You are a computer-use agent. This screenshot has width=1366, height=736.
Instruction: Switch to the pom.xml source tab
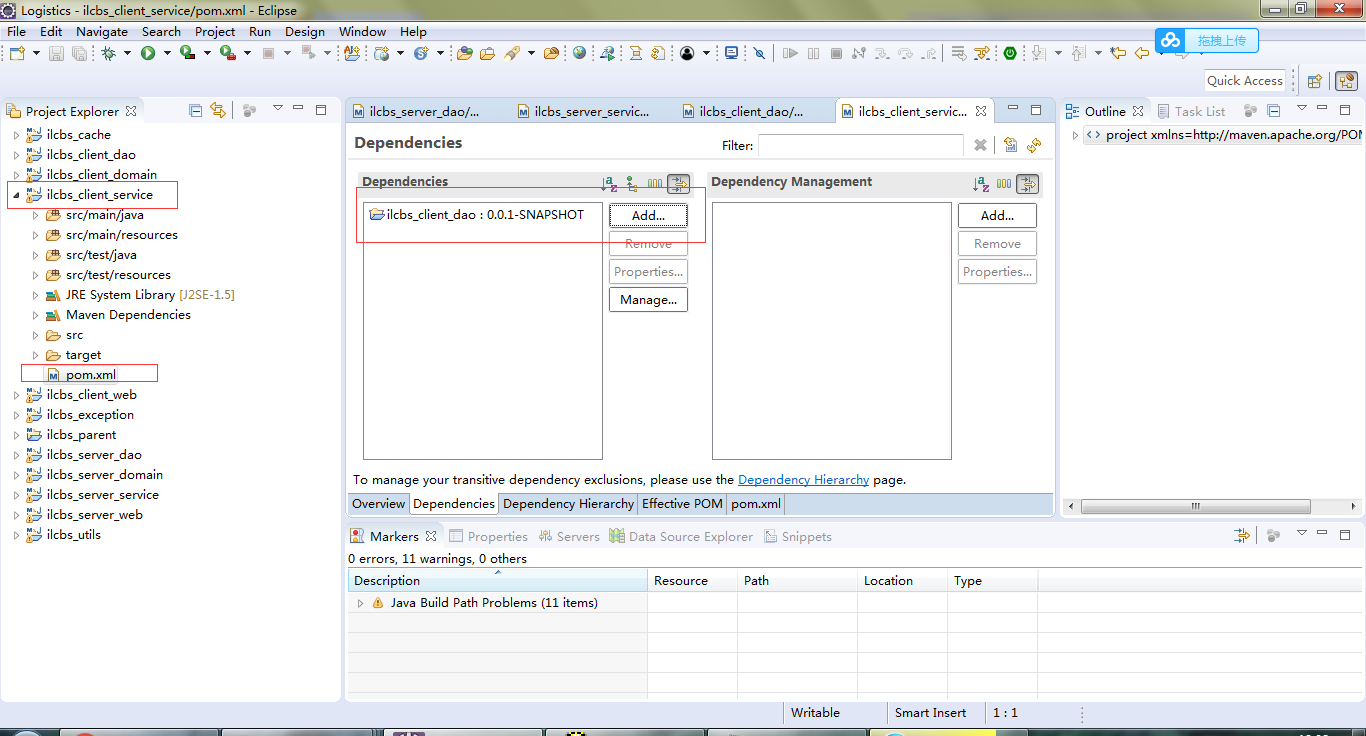click(756, 504)
